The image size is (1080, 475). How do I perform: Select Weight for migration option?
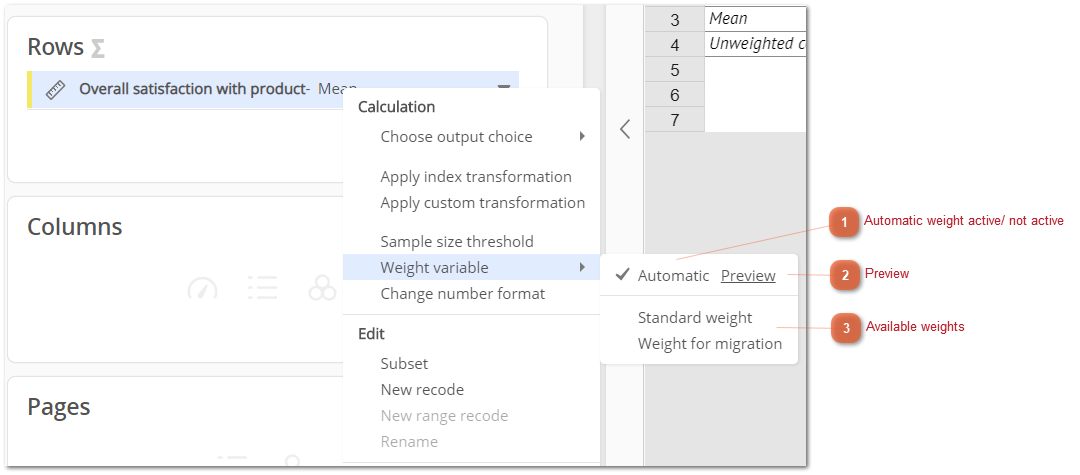[x=709, y=344]
